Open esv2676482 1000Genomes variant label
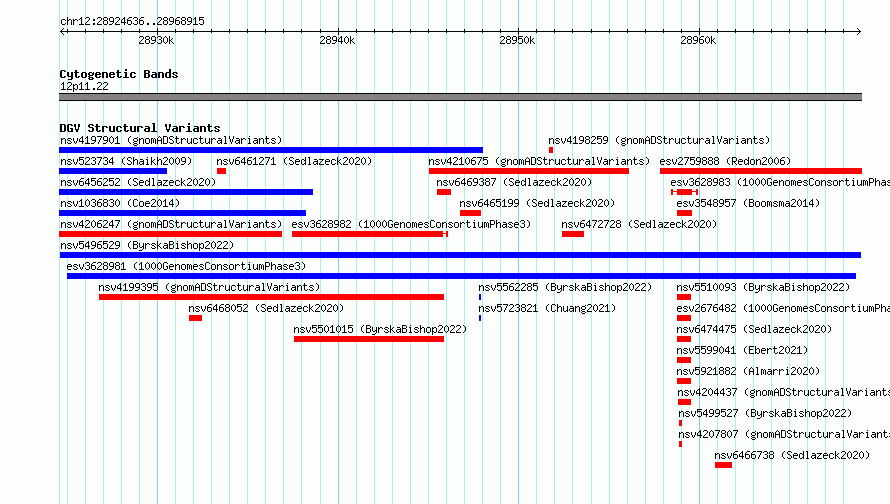Viewport: 890px width, 504px height. (x=783, y=308)
